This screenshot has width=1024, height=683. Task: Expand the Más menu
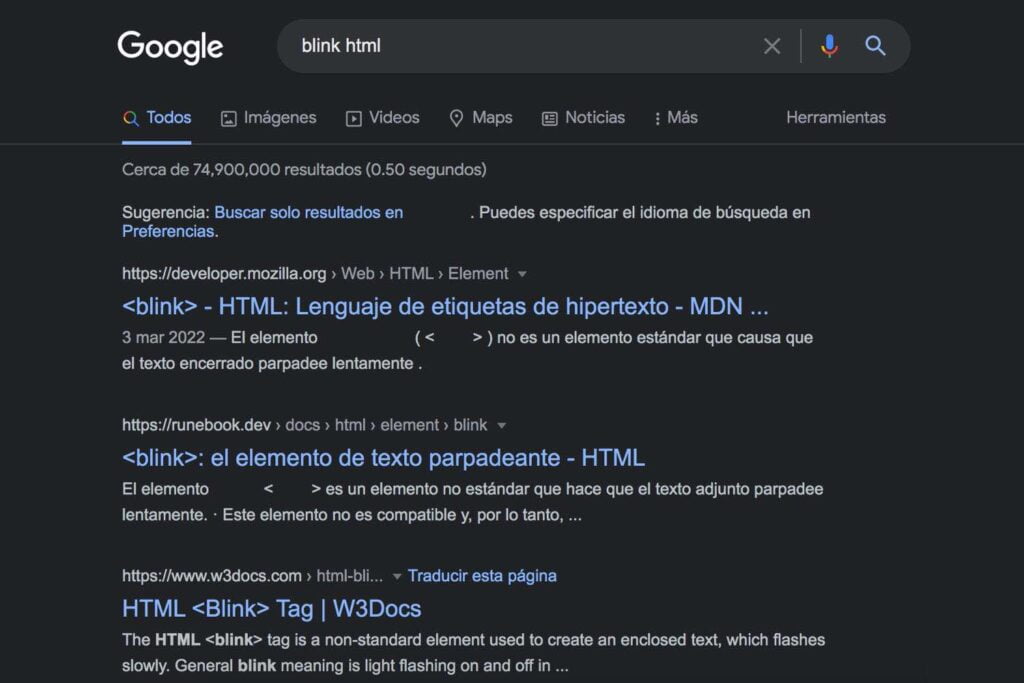point(676,118)
